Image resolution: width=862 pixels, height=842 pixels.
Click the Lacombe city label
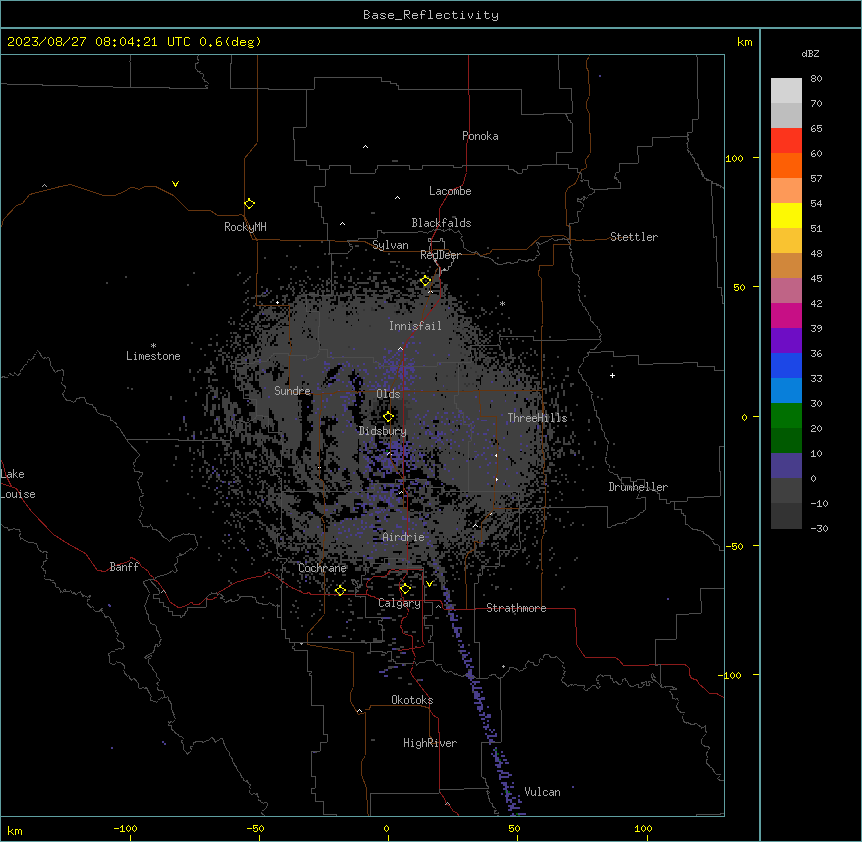(x=450, y=191)
